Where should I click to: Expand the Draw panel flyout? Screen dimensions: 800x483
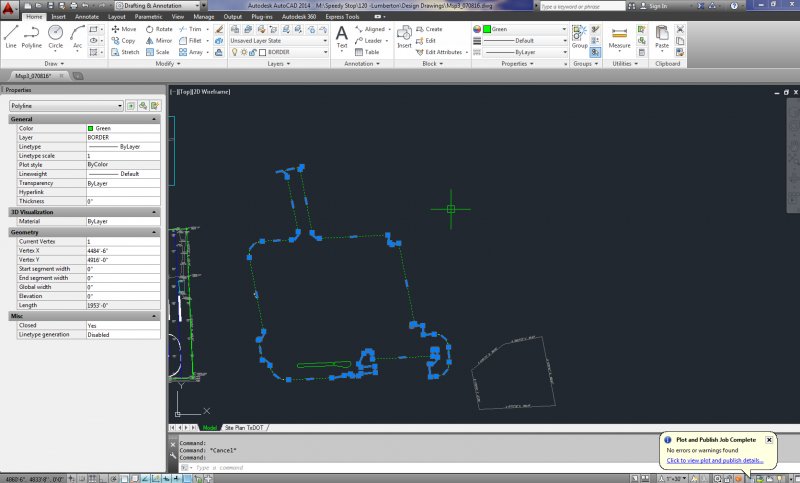click(55, 64)
